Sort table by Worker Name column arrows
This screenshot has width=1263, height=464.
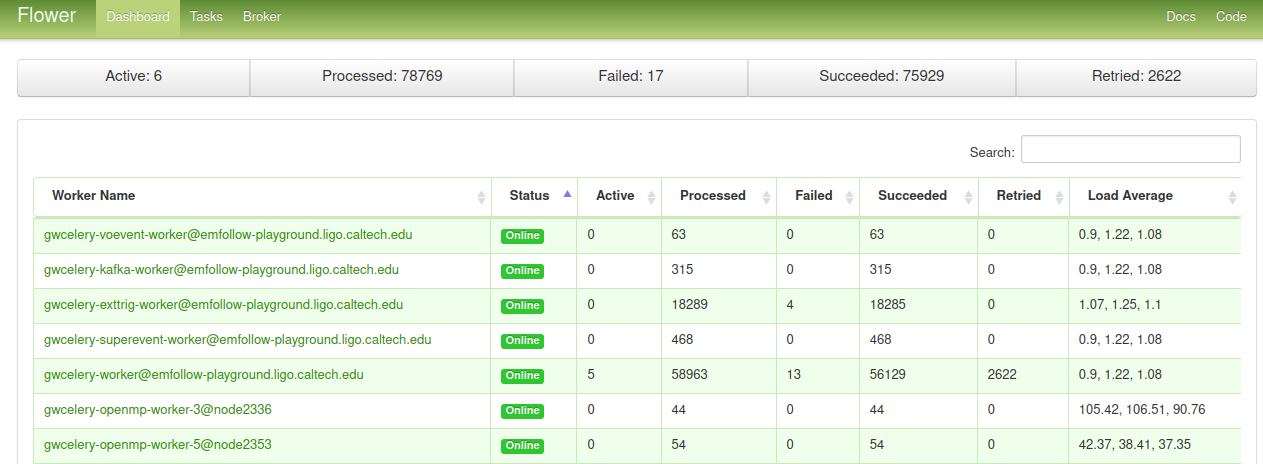481,197
